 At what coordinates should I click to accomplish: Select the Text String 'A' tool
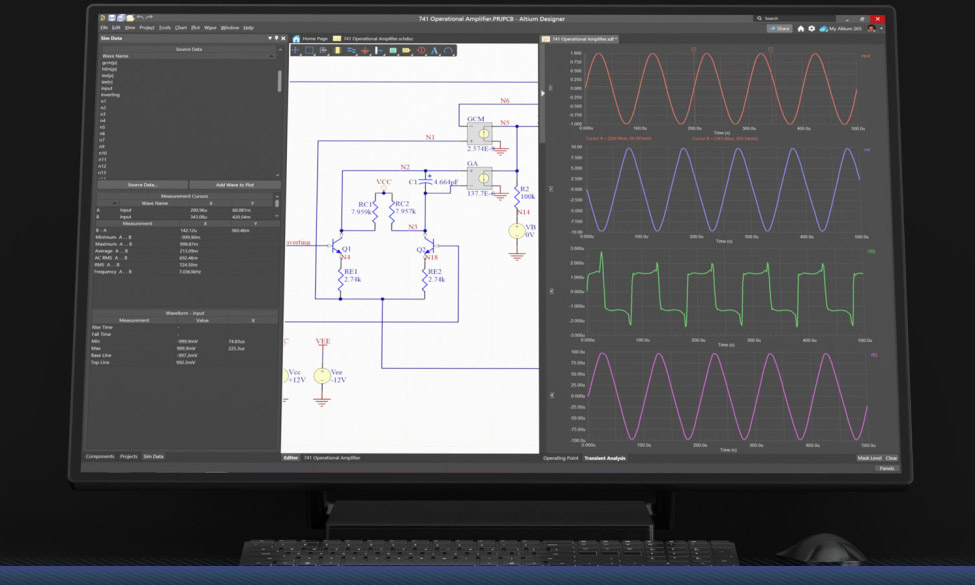(435, 50)
